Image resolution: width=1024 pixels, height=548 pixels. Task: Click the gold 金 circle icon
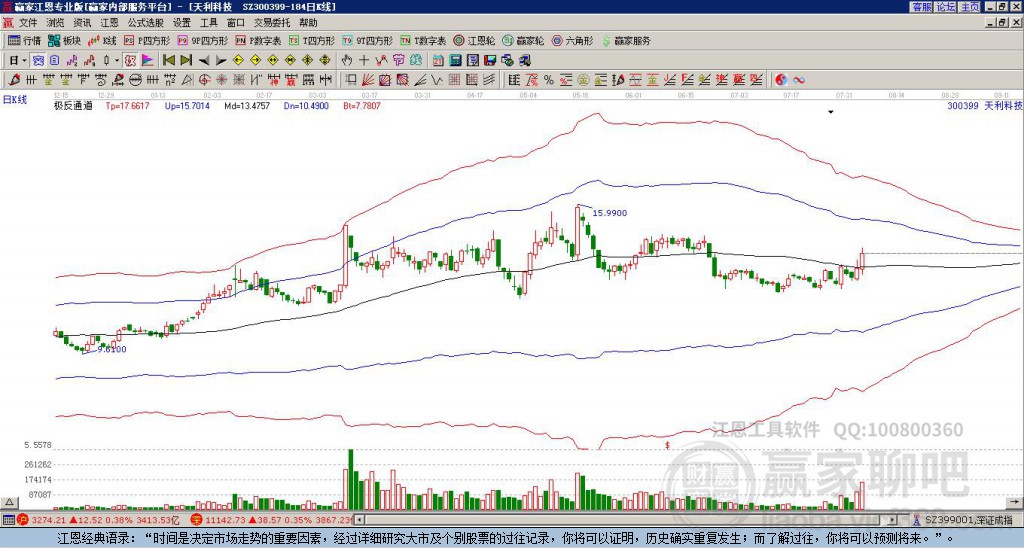583,80
